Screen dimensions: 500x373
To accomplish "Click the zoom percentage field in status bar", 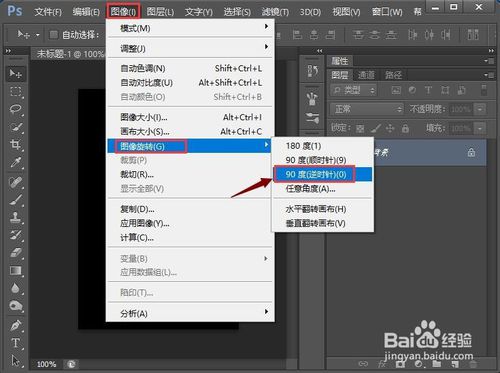I will click(x=46, y=364).
